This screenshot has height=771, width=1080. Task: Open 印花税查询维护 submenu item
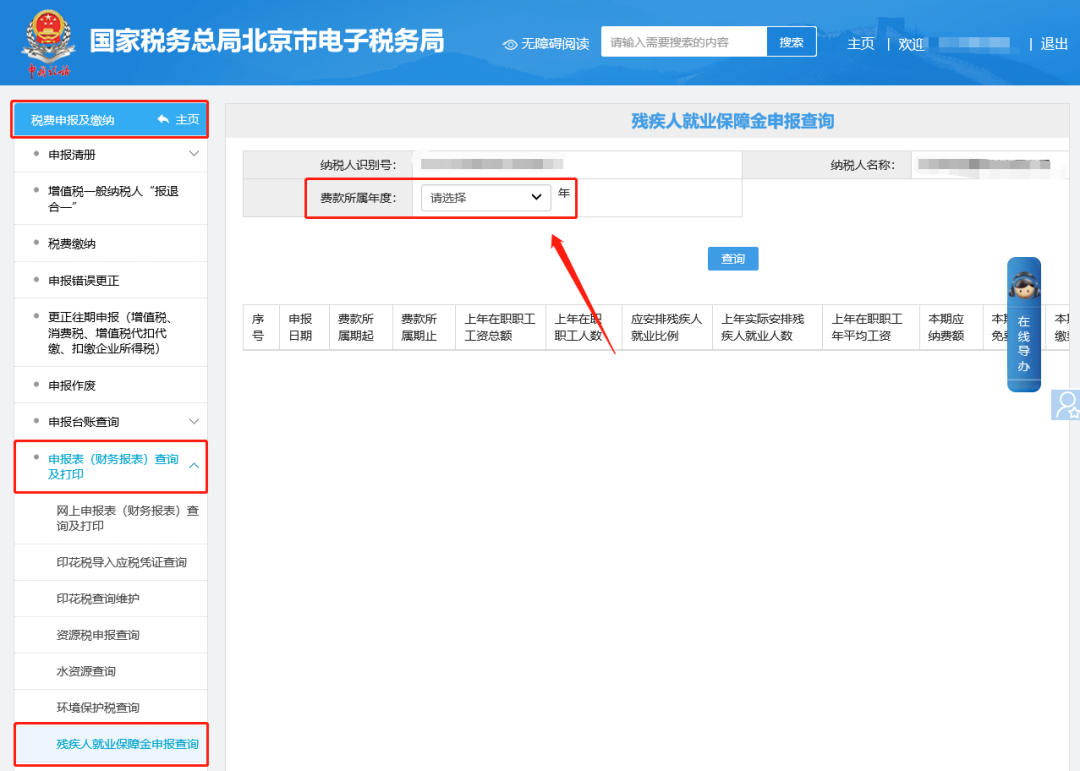(98, 599)
